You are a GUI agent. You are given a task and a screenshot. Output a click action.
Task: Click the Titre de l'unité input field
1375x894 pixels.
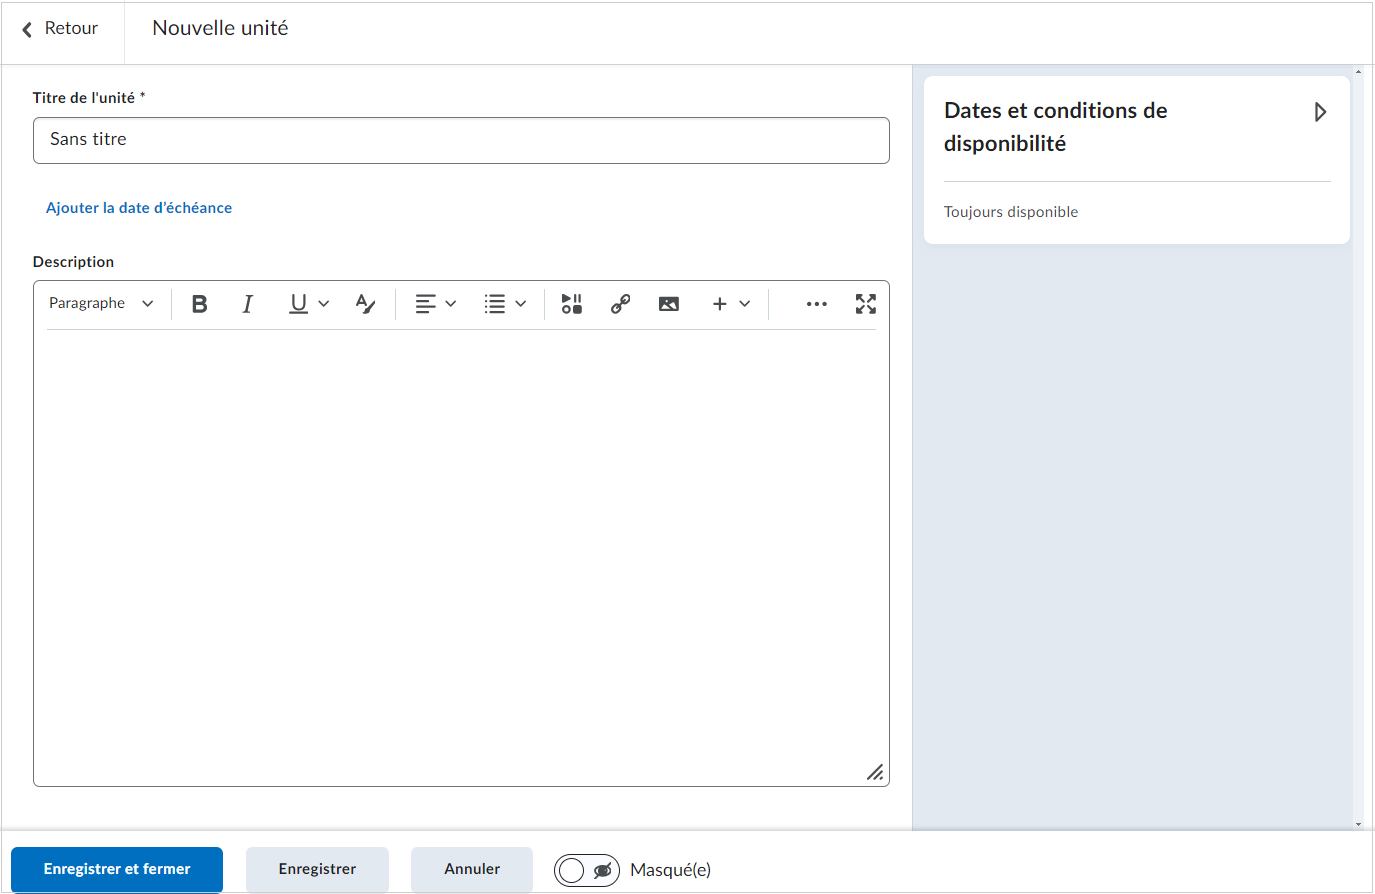click(x=461, y=140)
